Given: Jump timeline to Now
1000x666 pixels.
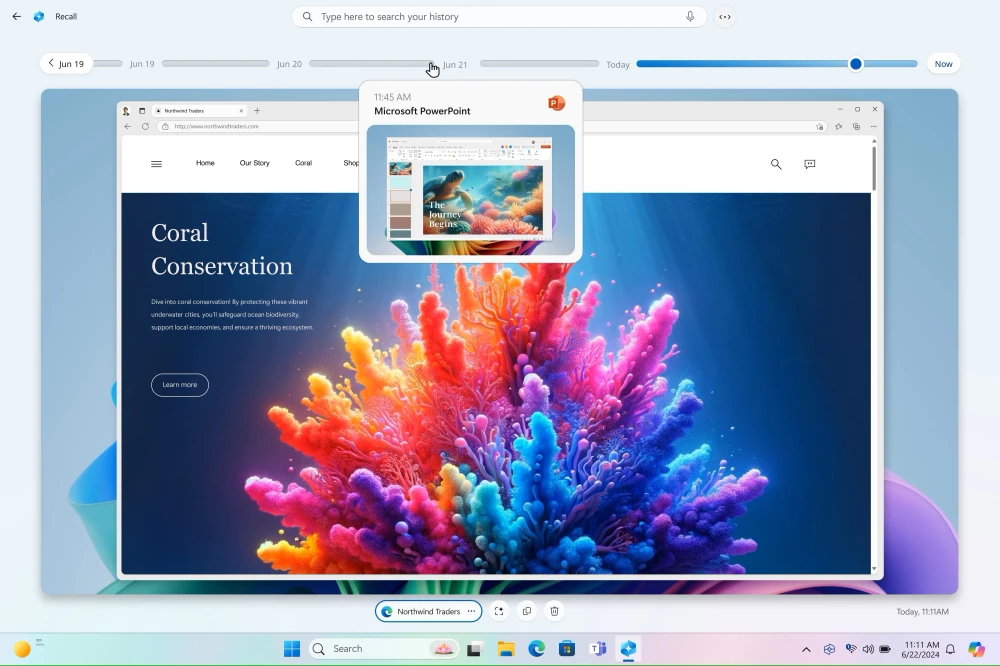Looking at the screenshot, I should 943,64.
